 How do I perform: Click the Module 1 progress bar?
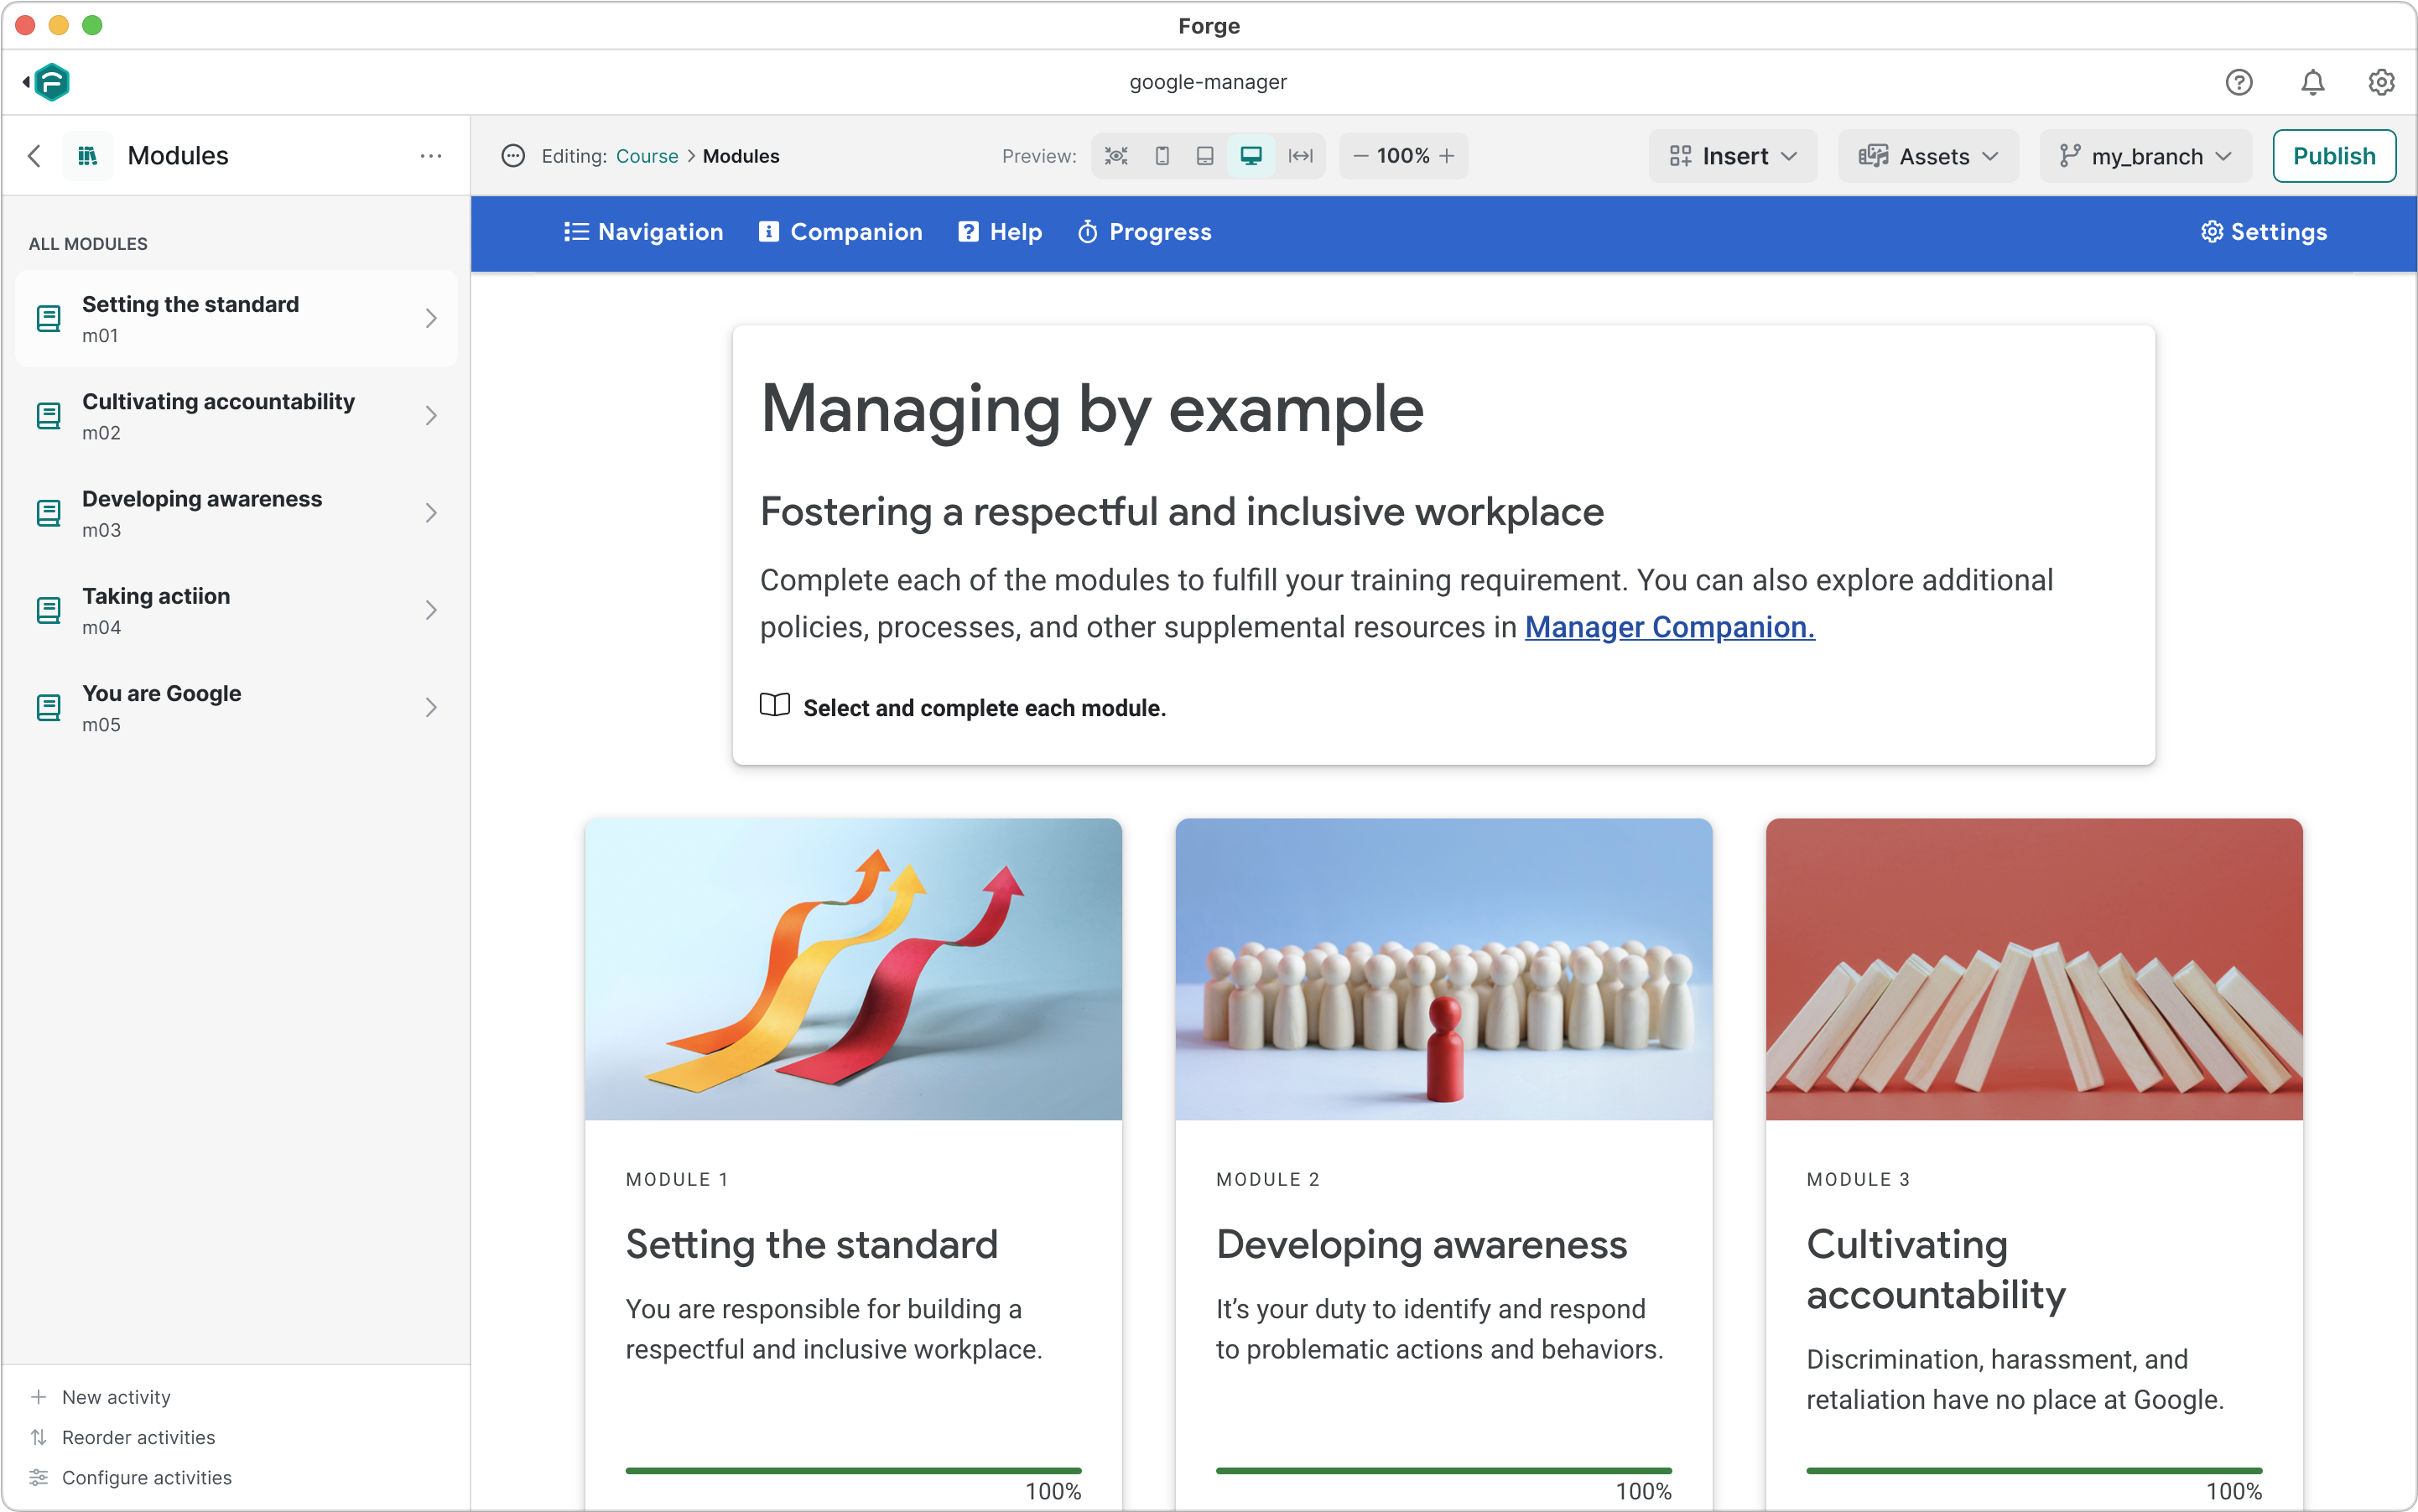(x=853, y=1470)
